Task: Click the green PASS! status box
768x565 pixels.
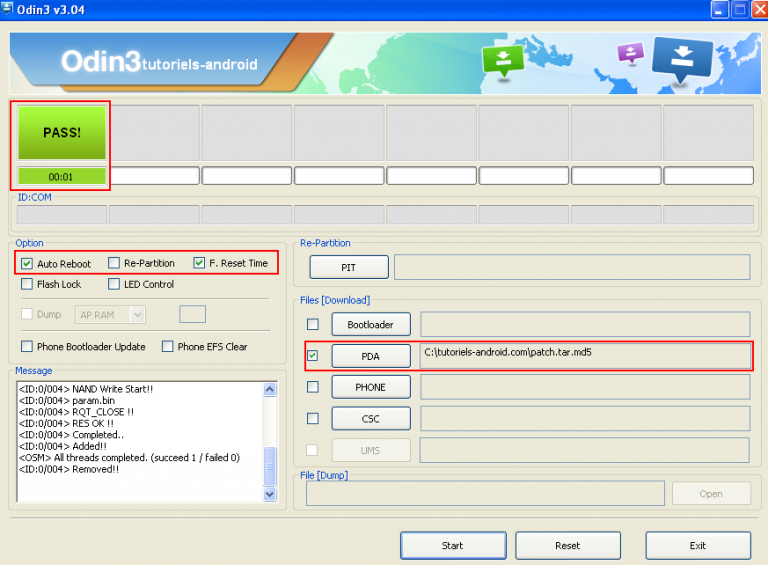Action: [x=62, y=133]
